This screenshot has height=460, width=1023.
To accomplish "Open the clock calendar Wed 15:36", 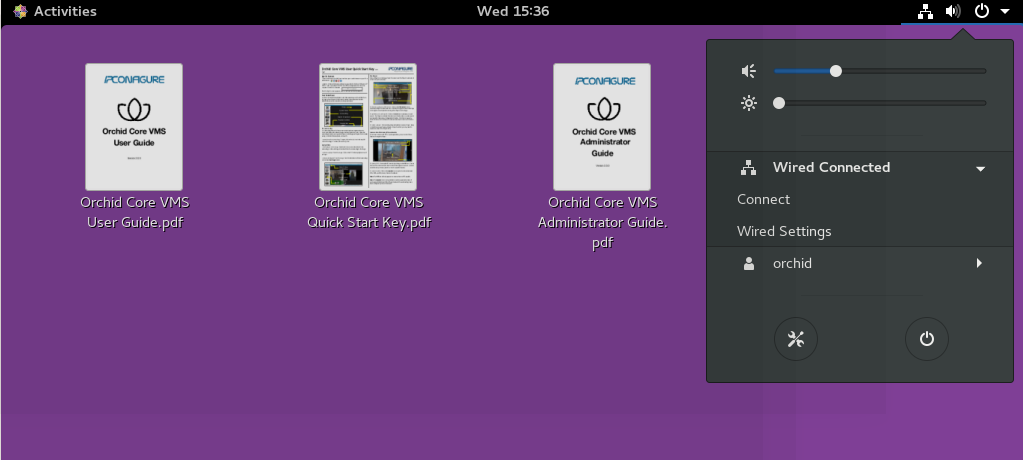I will (513, 11).
